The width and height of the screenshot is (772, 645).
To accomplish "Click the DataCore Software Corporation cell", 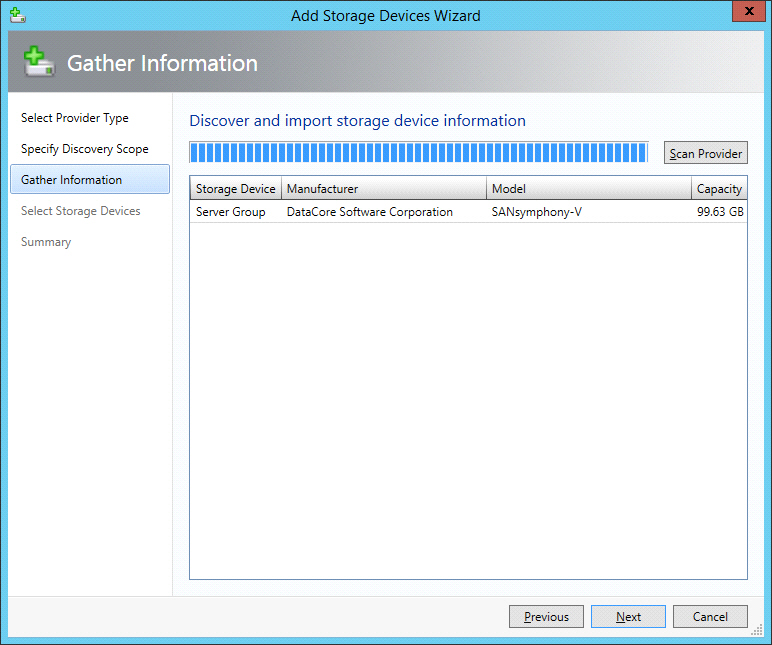I will point(370,212).
